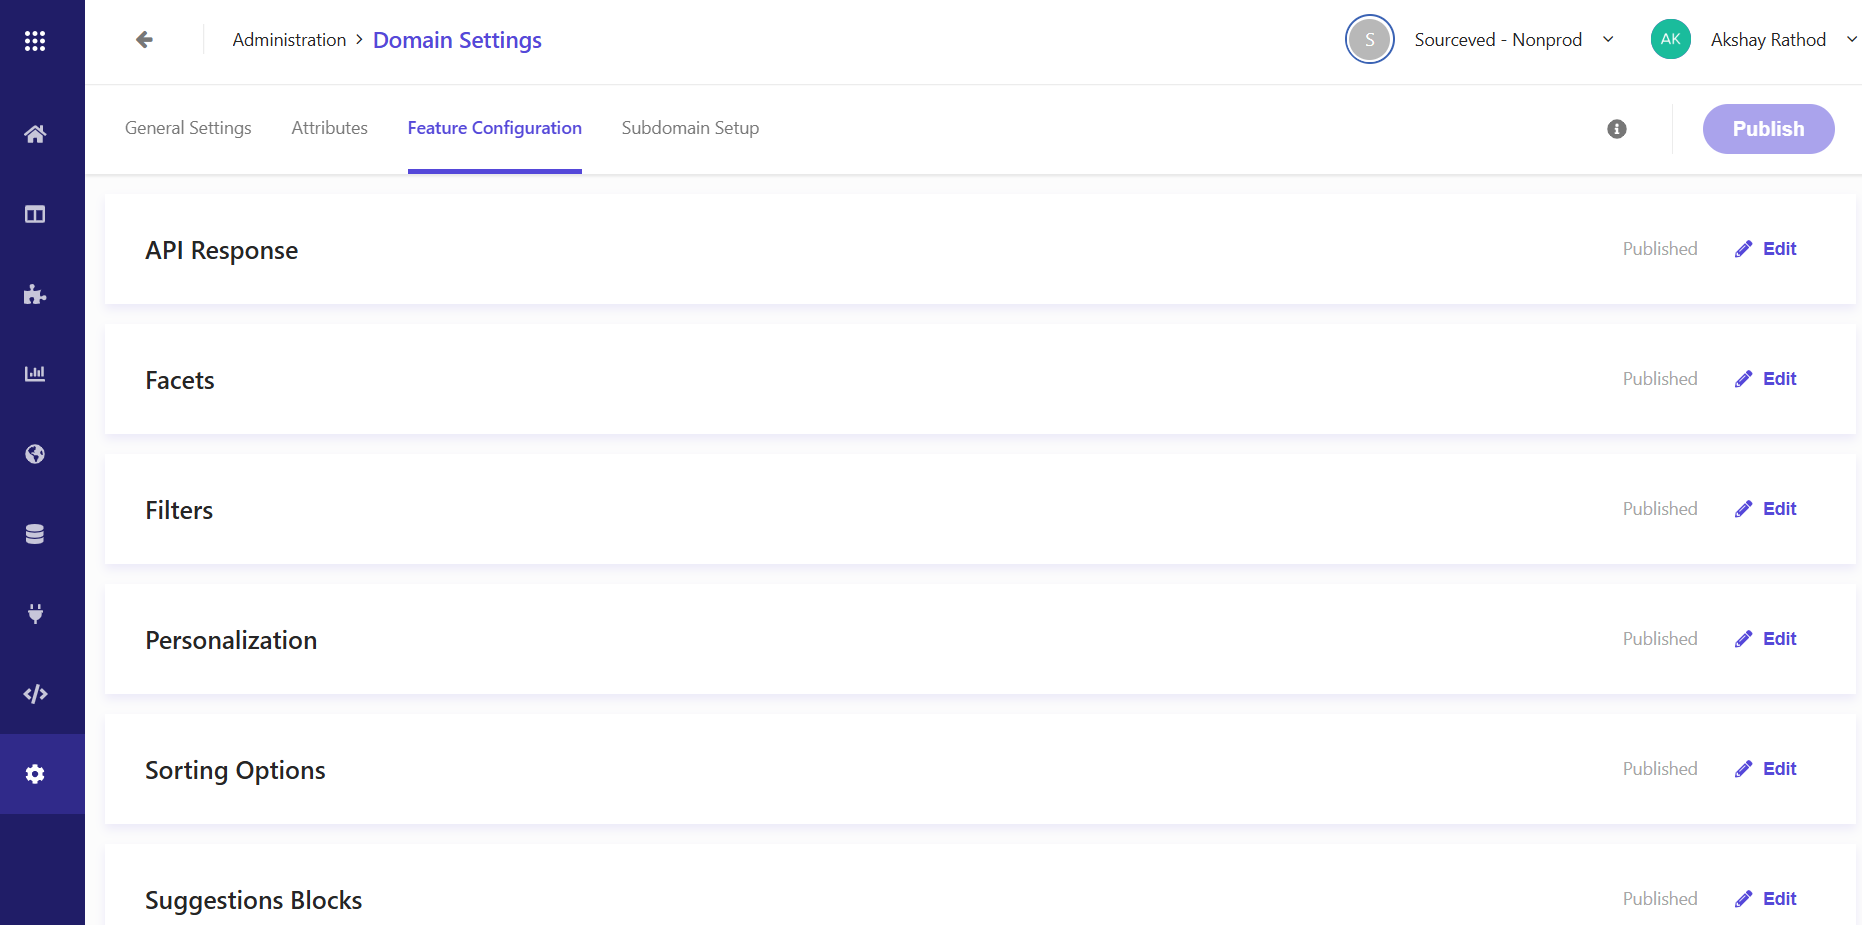Open the bar chart analytics icon

pyautogui.click(x=35, y=374)
